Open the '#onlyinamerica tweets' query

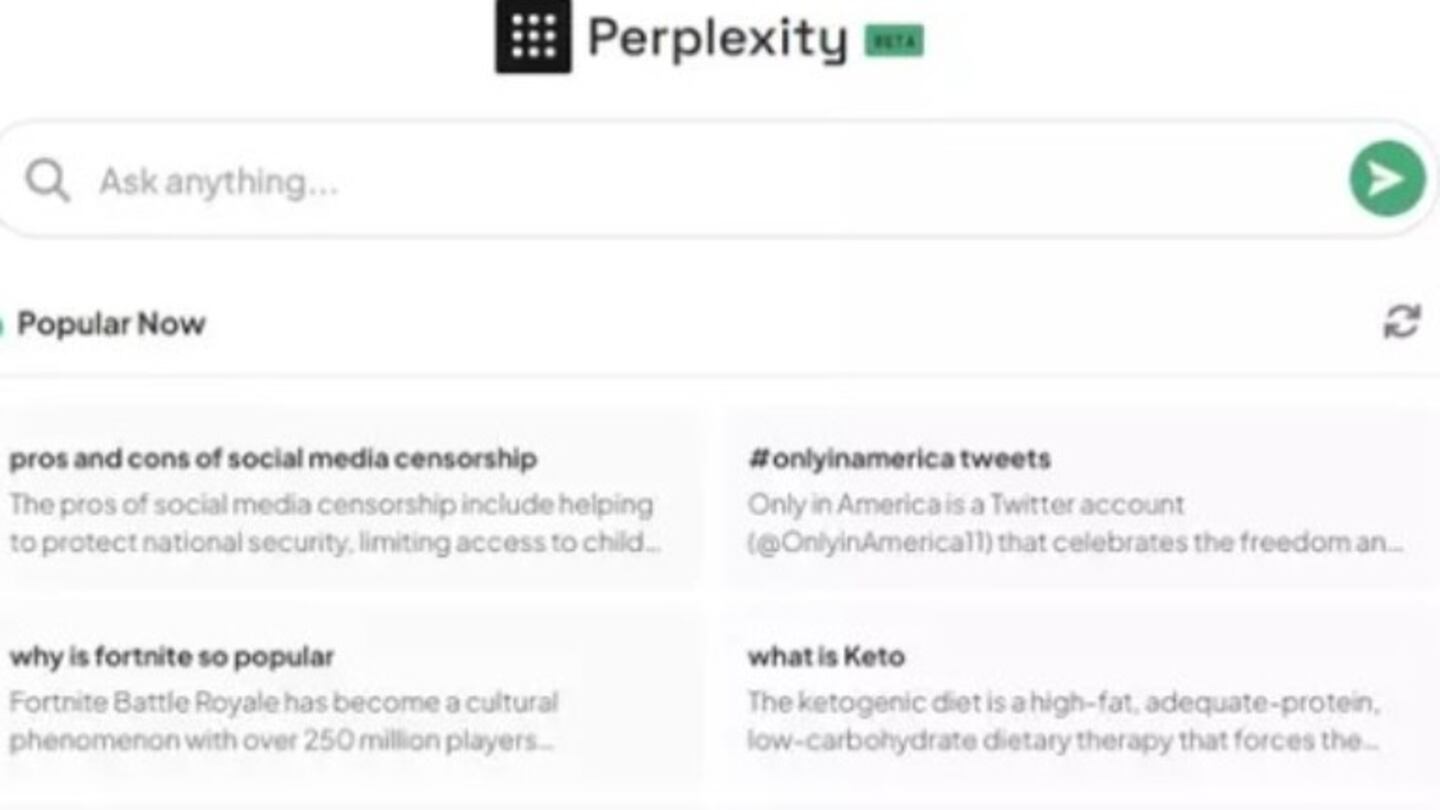tap(899, 459)
